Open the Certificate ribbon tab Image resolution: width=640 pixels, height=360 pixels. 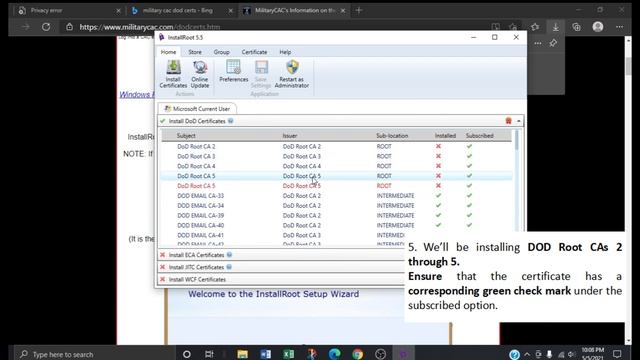point(254,52)
